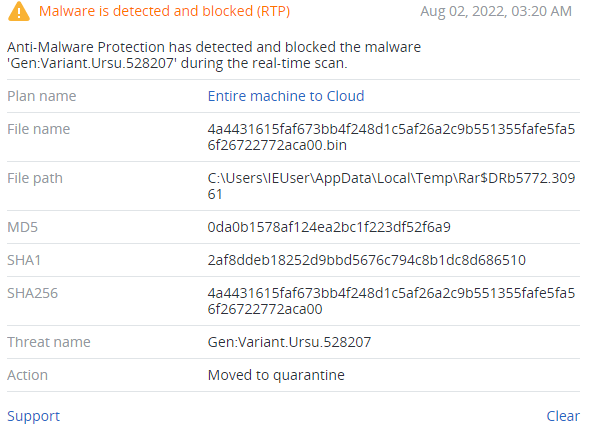593x431 pixels.
Task: Click the File name label
Action: point(39,129)
